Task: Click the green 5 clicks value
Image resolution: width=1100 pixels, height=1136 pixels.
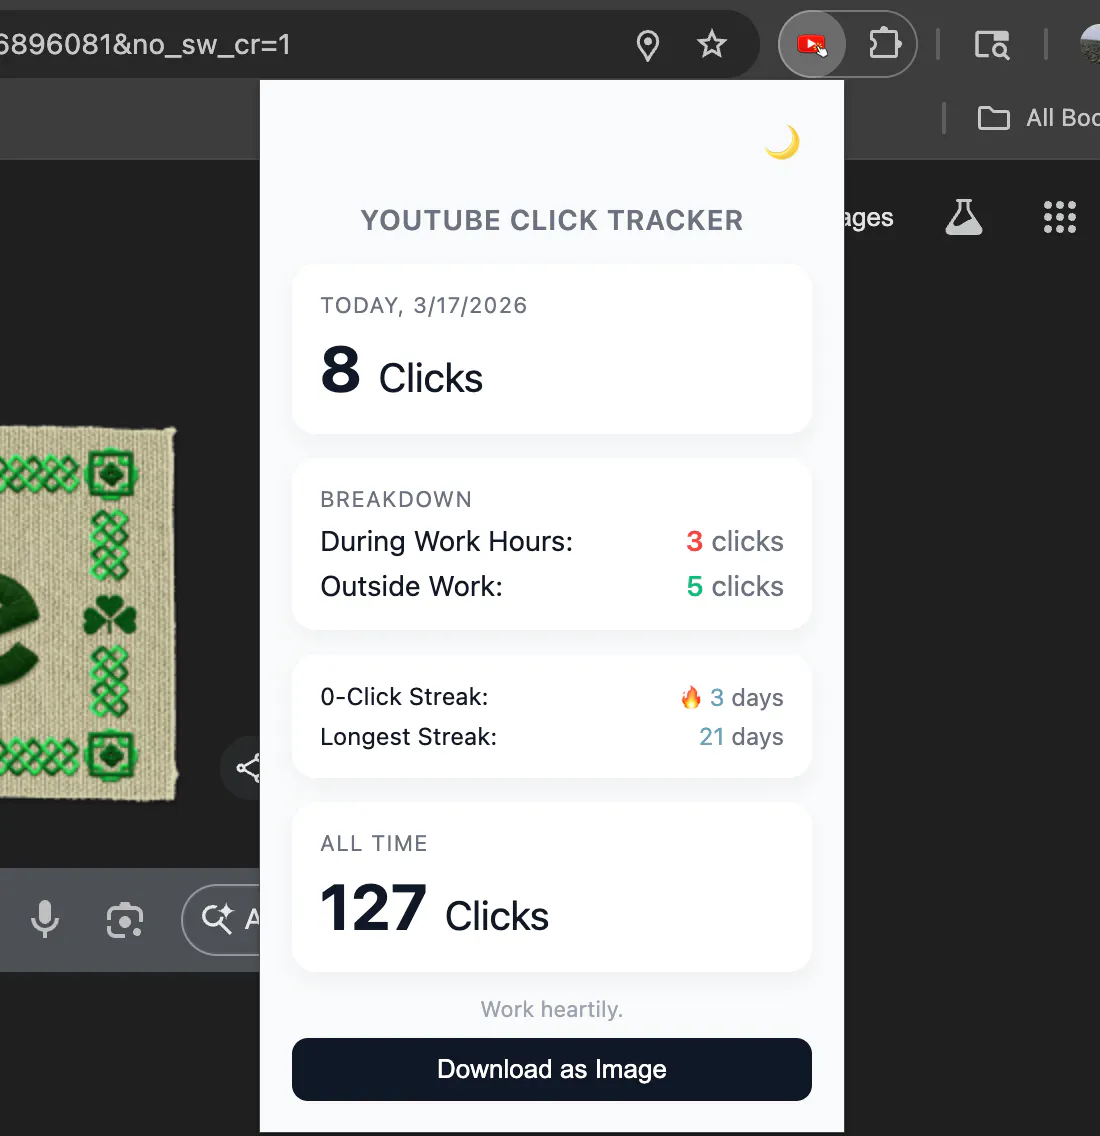Action: pos(735,586)
